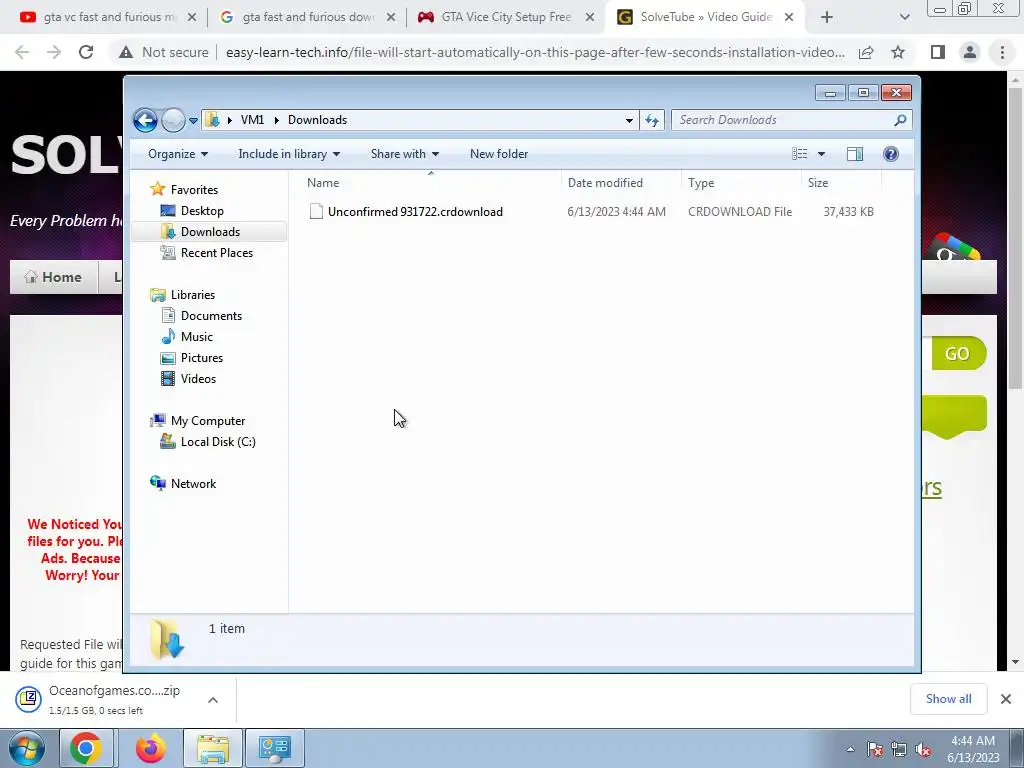Bookmark this page with star icon

coord(898,52)
